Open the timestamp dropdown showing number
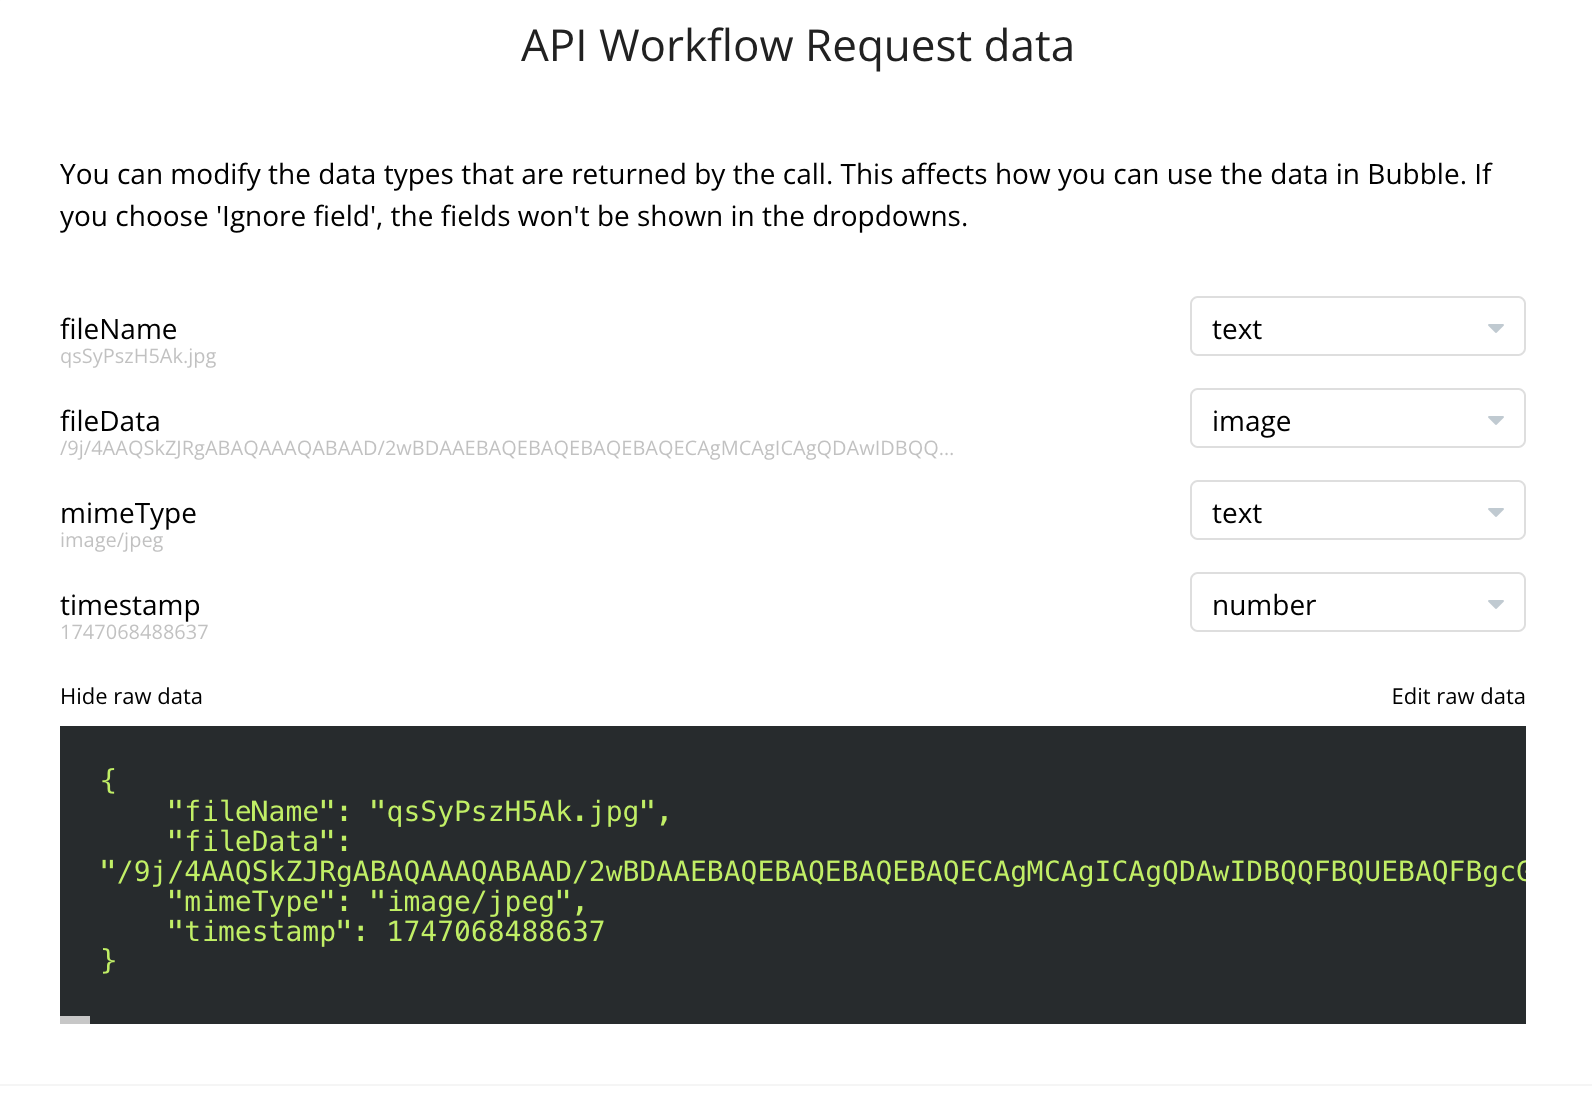Viewport: 1592px width, 1098px height. [1357, 603]
